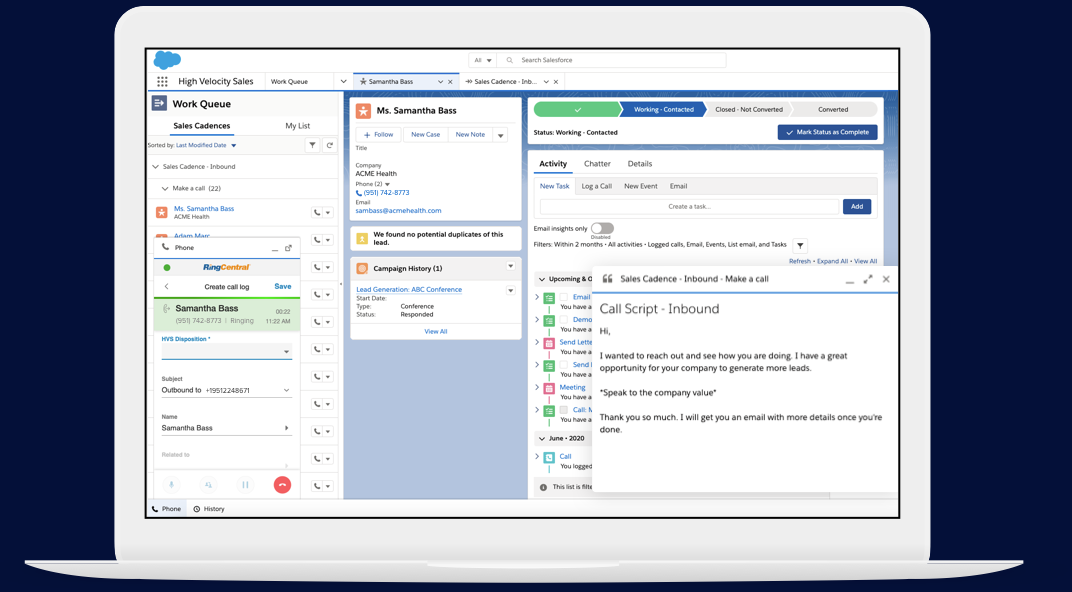Check the Call task checkbox
Screen dimensions: 1072x592
(563, 409)
